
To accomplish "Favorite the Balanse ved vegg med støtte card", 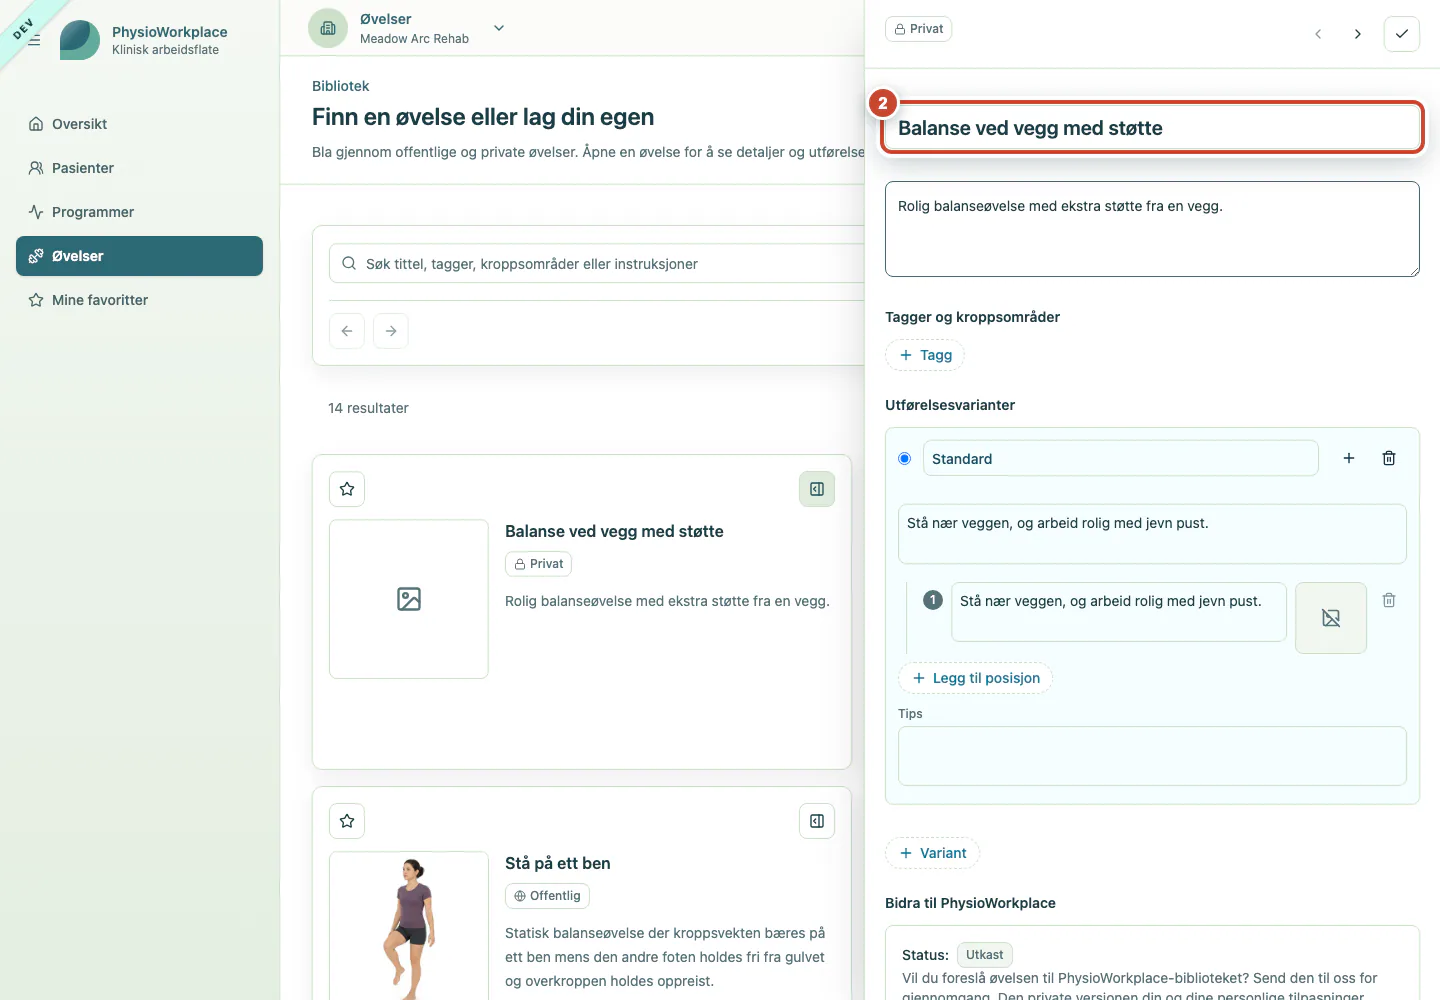I will (x=347, y=489).
